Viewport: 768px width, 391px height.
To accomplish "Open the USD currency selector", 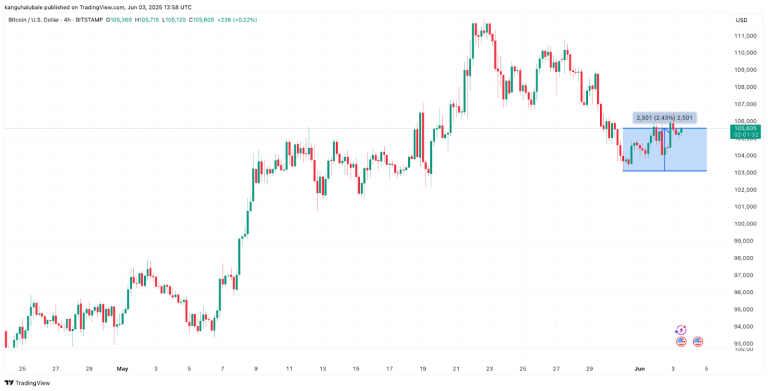I will (x=741, y=20).
